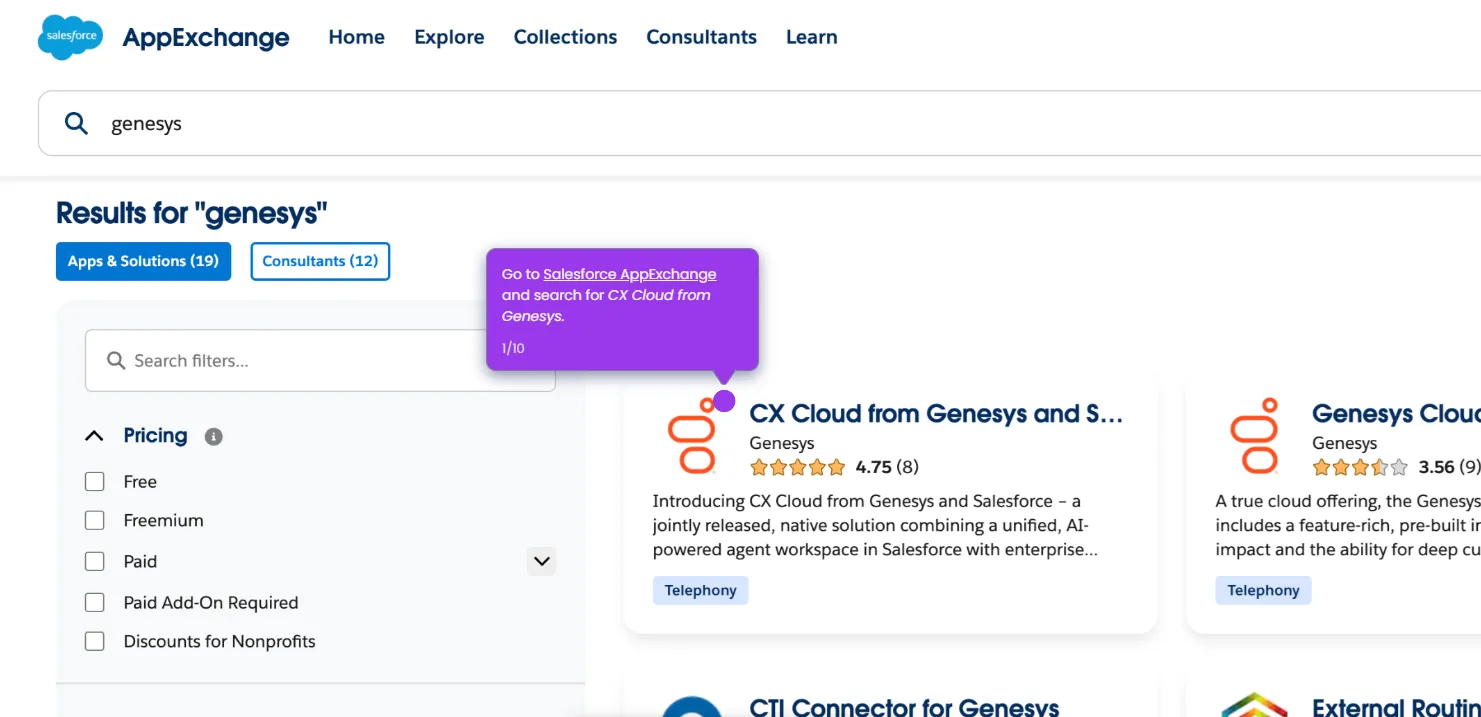Image resolution: width=1481 pixels, height=717 pixels.
Task: Follow the Salesforce AppExchange link in tooltip
Action: (630, 274)
